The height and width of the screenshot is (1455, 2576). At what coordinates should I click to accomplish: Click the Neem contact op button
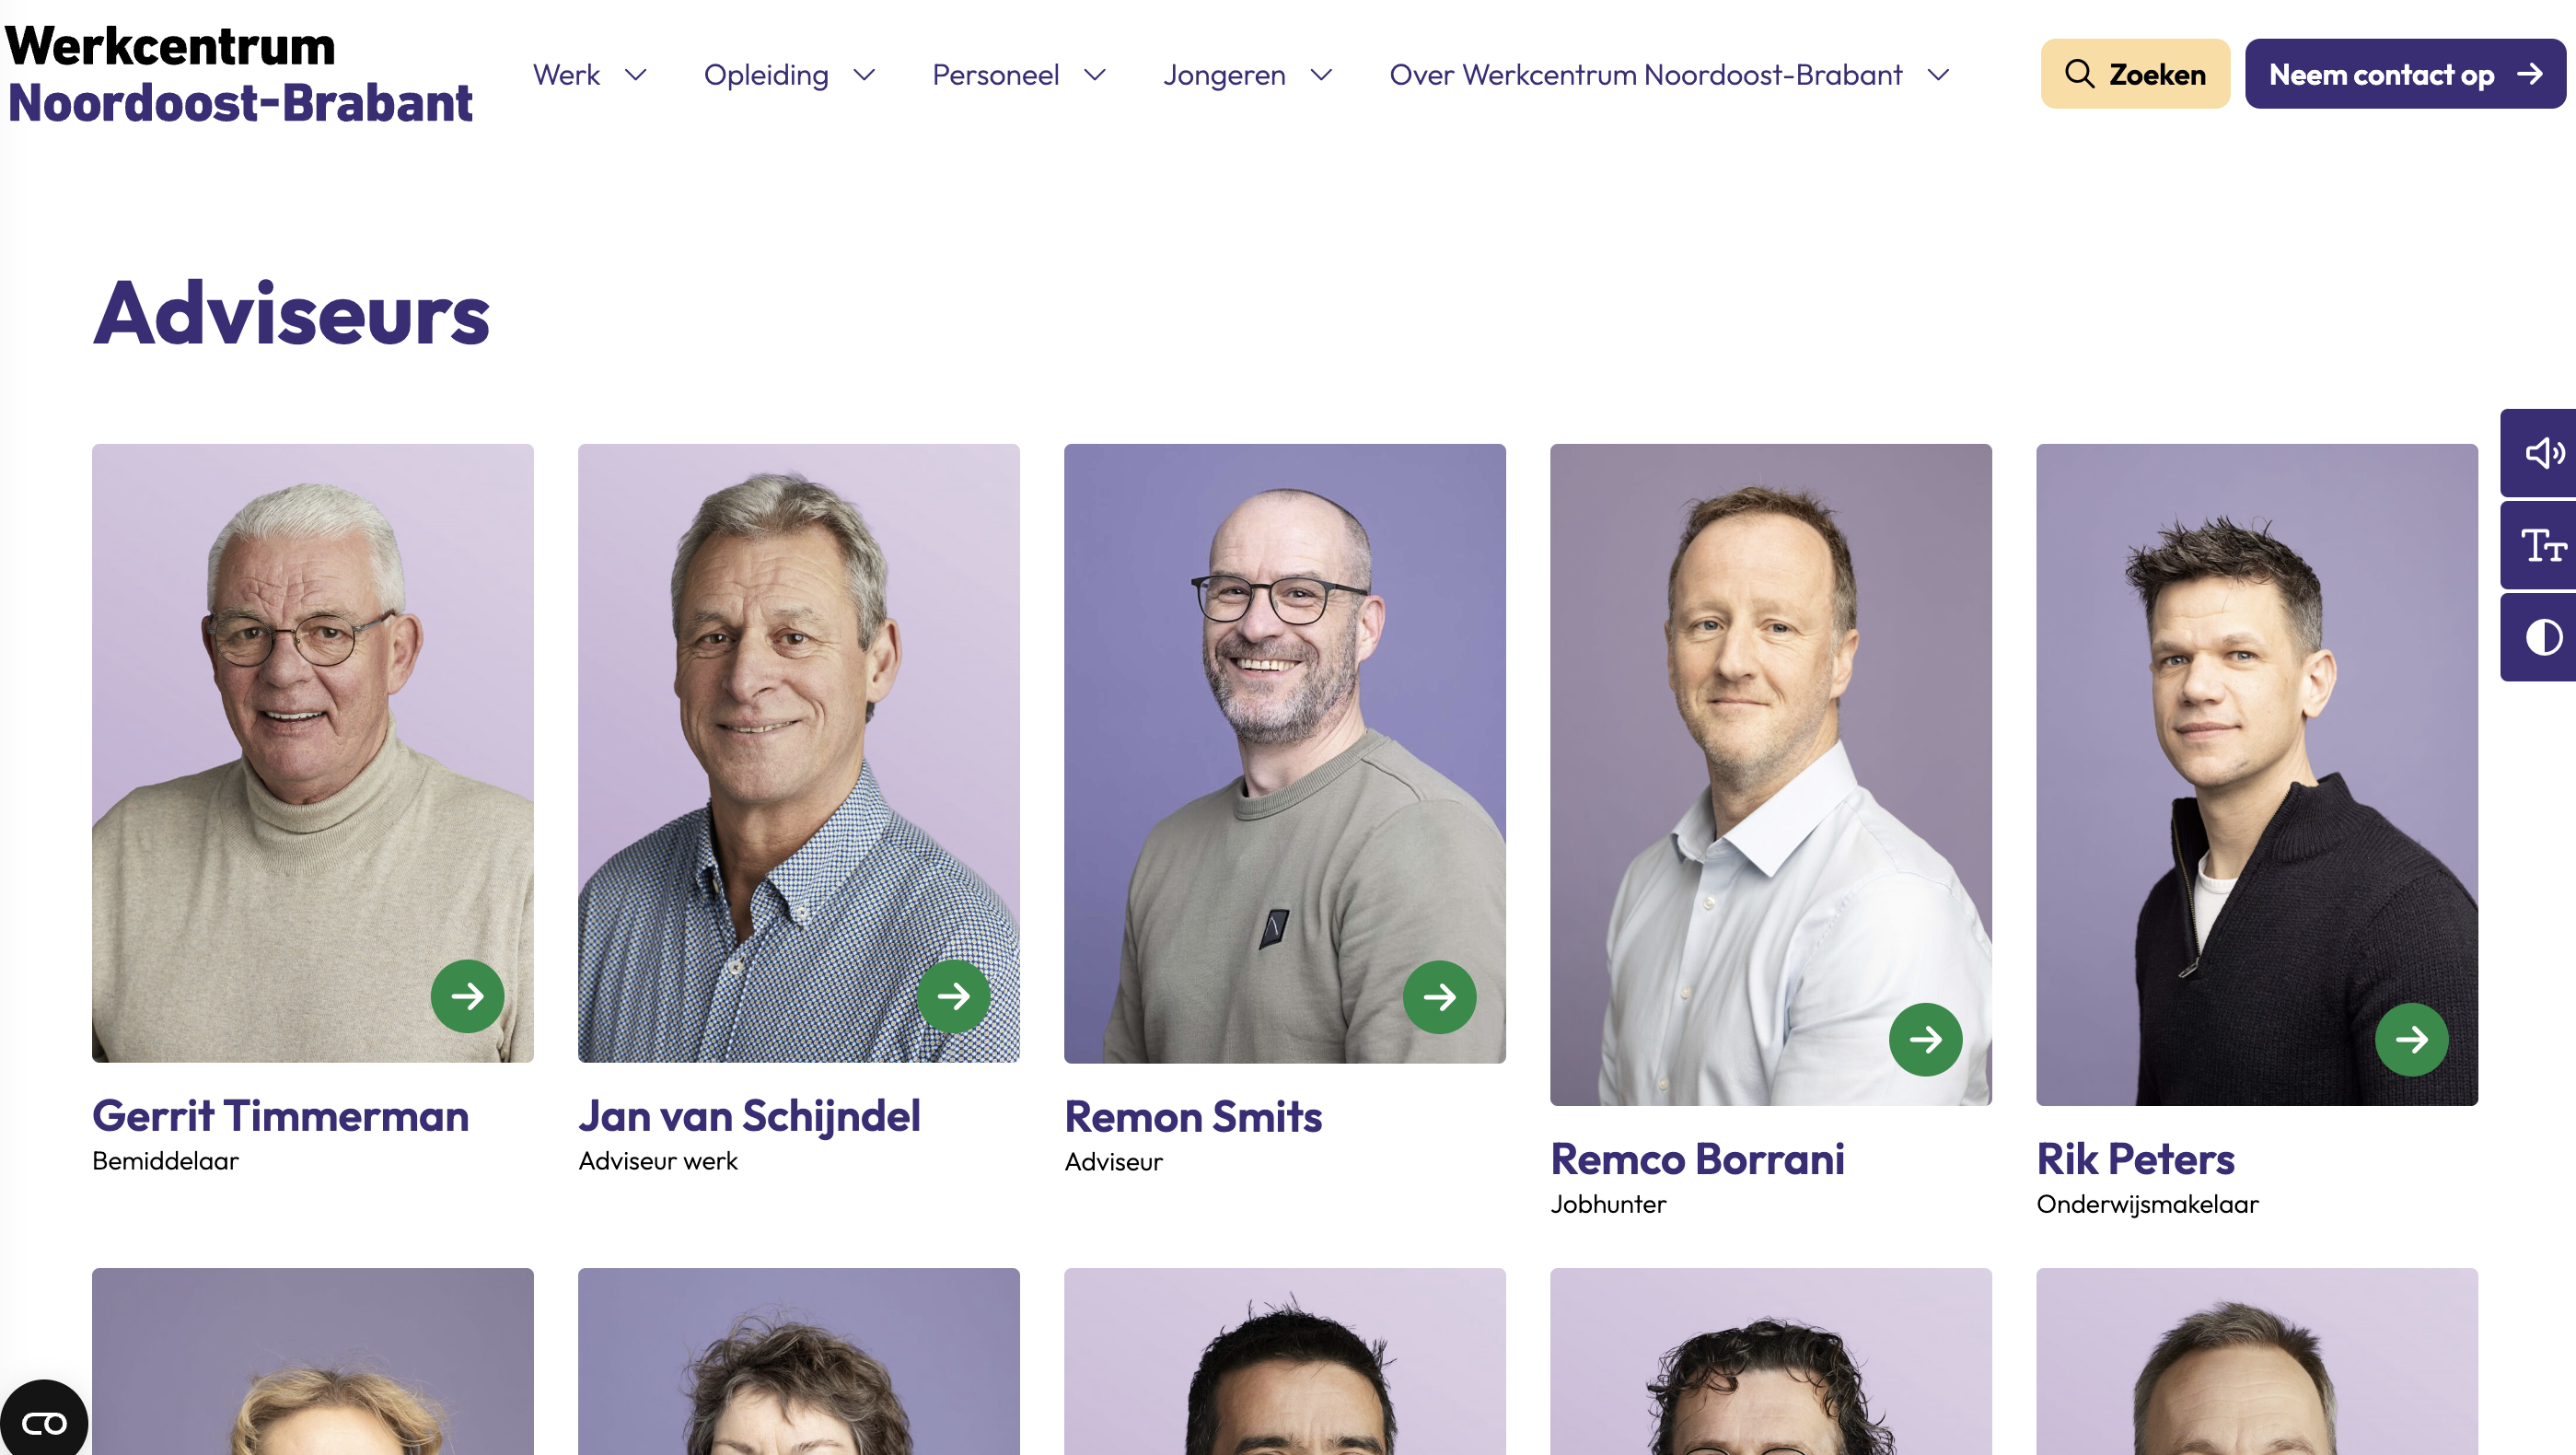pos(2404,74)
